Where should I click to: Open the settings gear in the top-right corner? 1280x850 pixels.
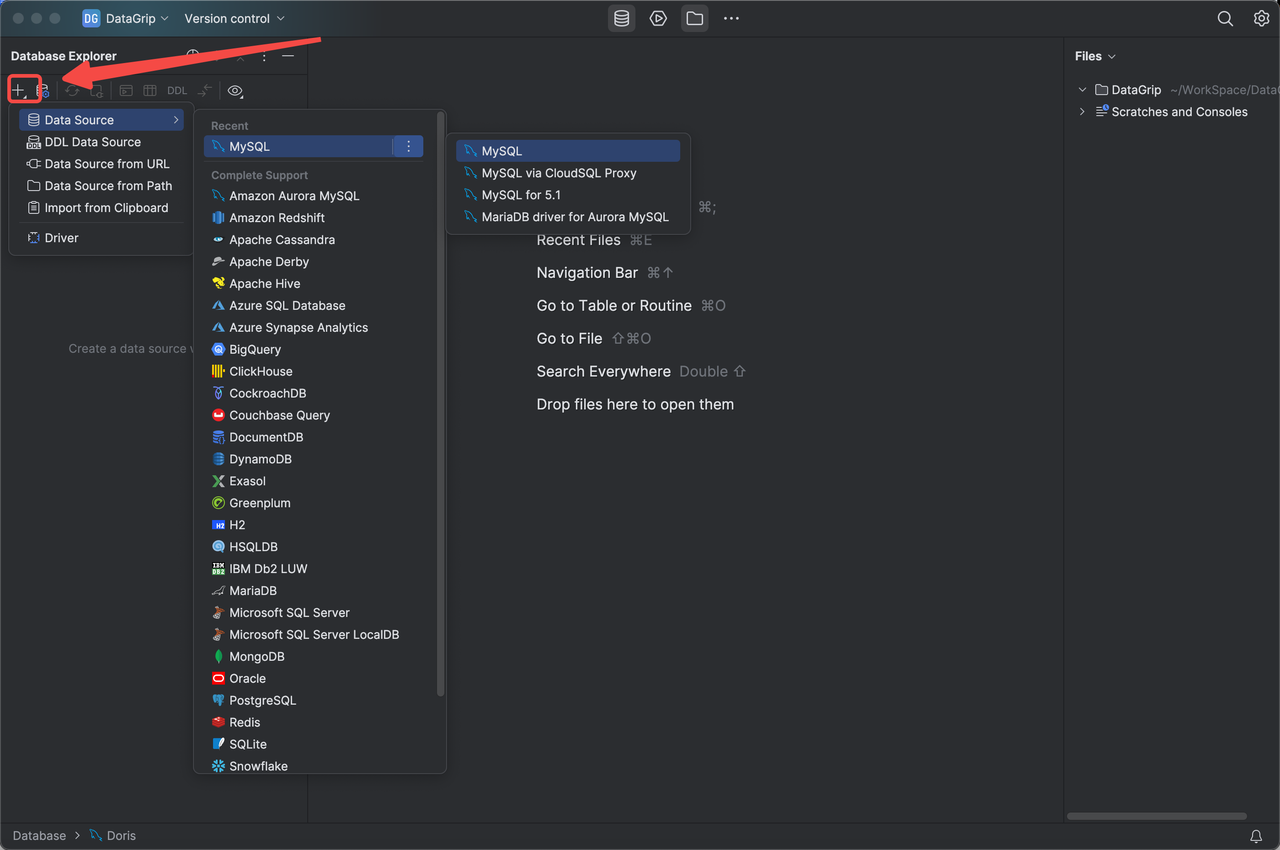(1261, 18)
